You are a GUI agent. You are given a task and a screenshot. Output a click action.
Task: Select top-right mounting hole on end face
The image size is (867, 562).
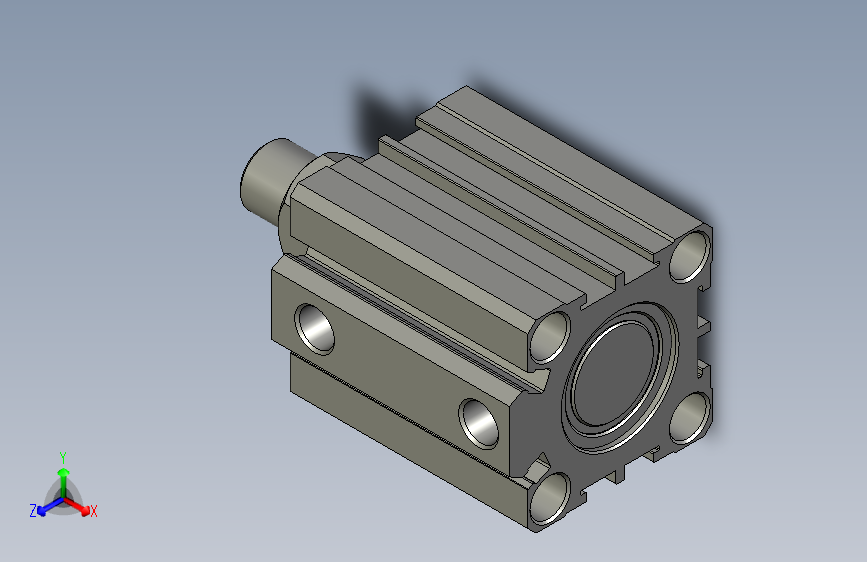690,257
